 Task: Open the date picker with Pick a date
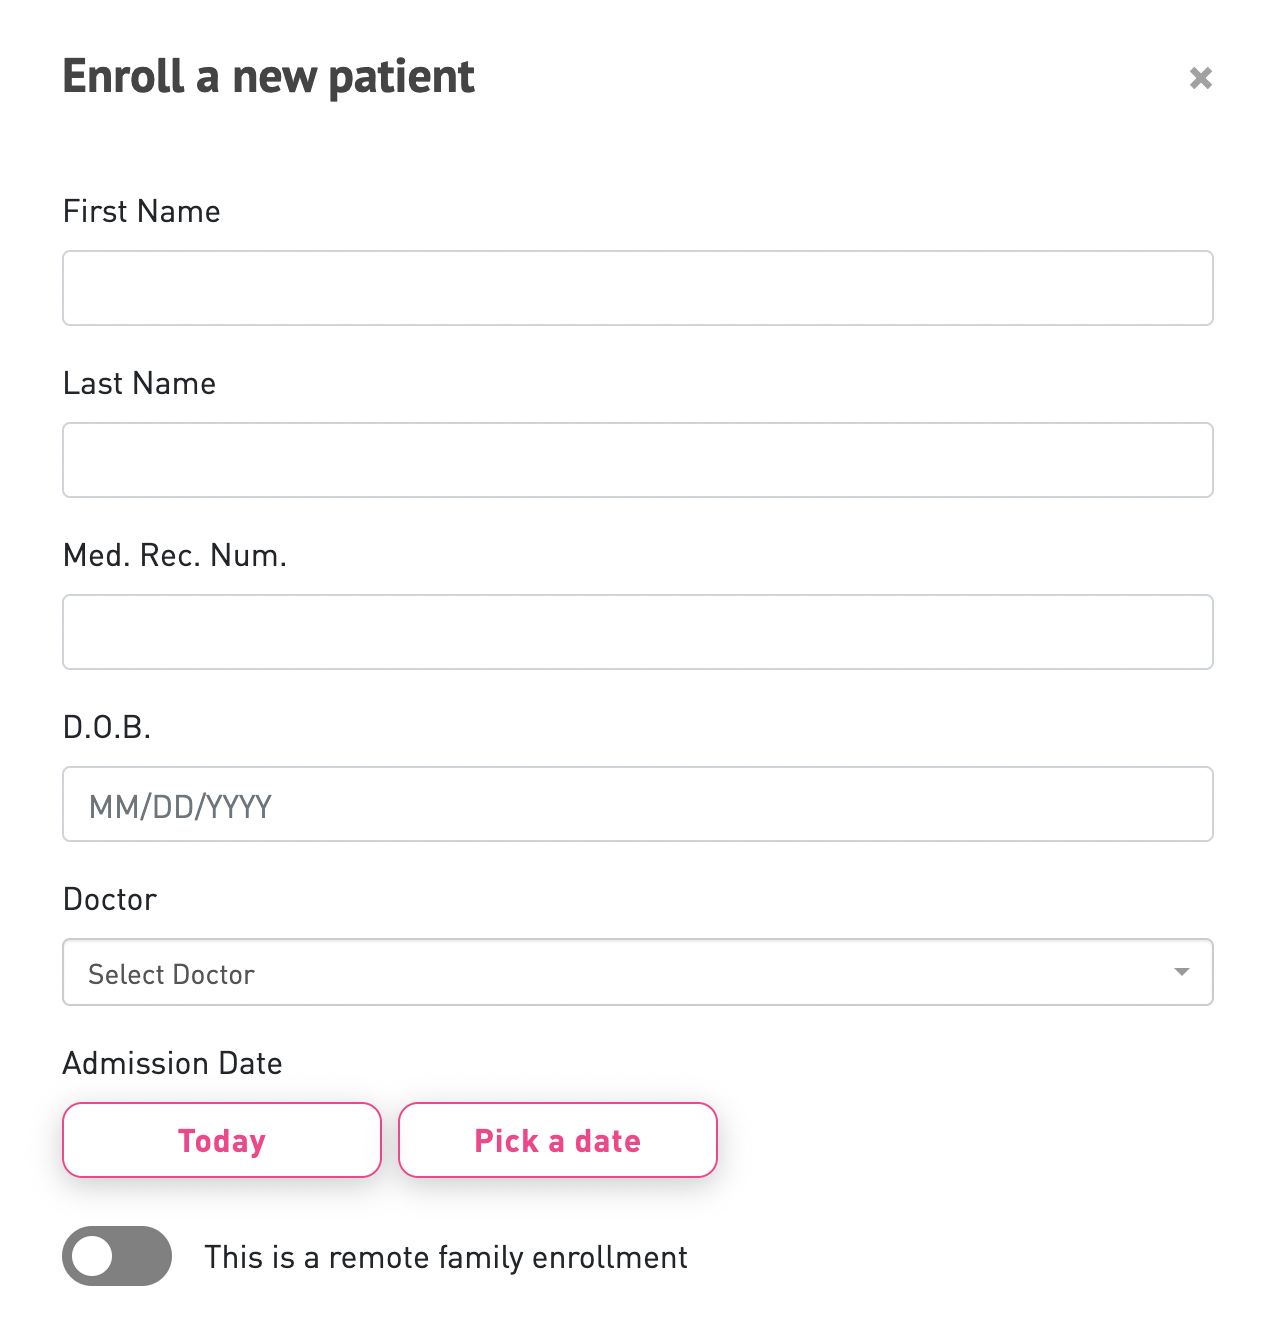[x=557, y=1140]
